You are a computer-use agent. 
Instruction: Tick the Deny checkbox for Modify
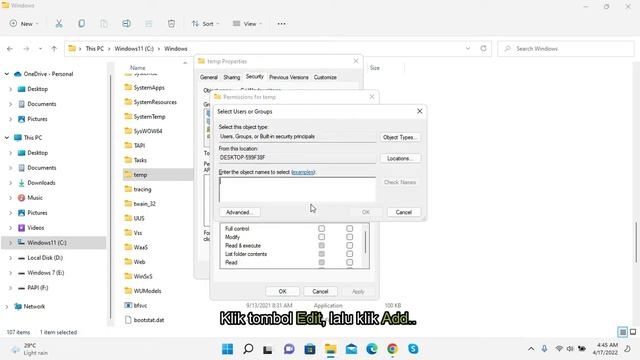[349, 237]
